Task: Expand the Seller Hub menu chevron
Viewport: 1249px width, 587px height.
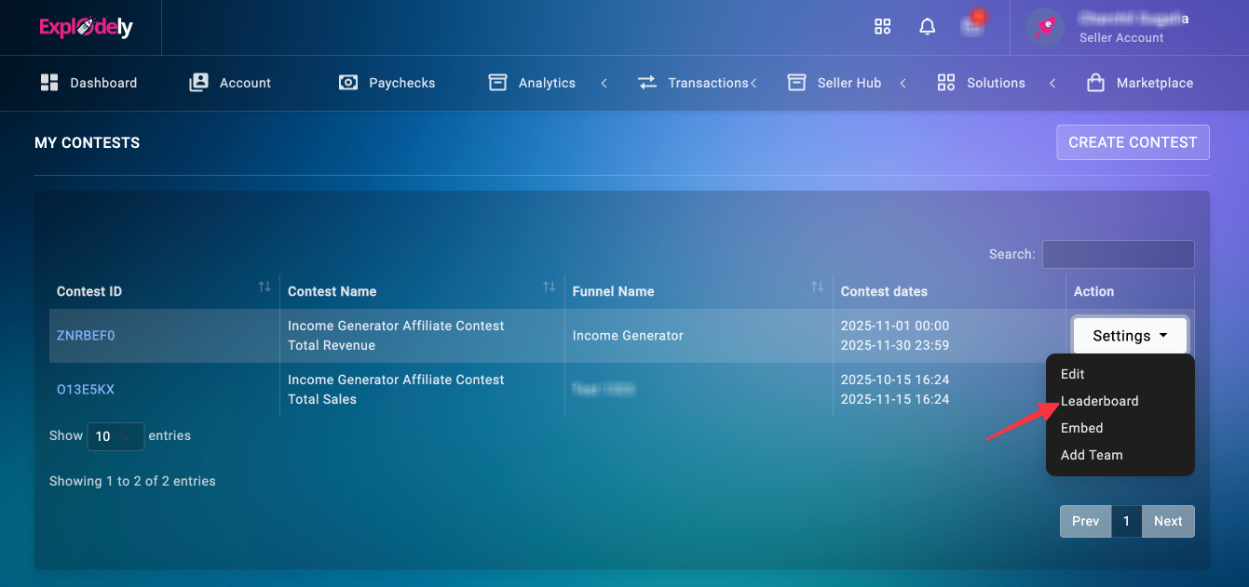Action: click(903, 83)
